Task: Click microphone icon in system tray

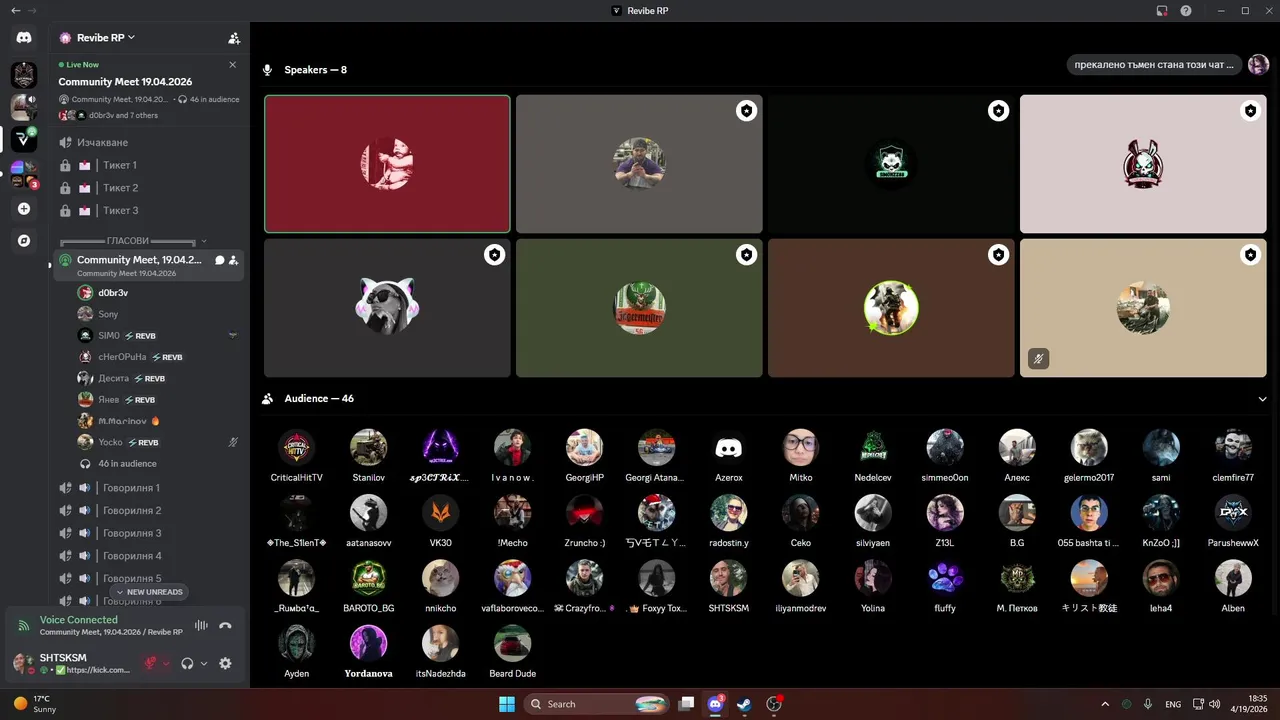Action: pos(1148,704)
